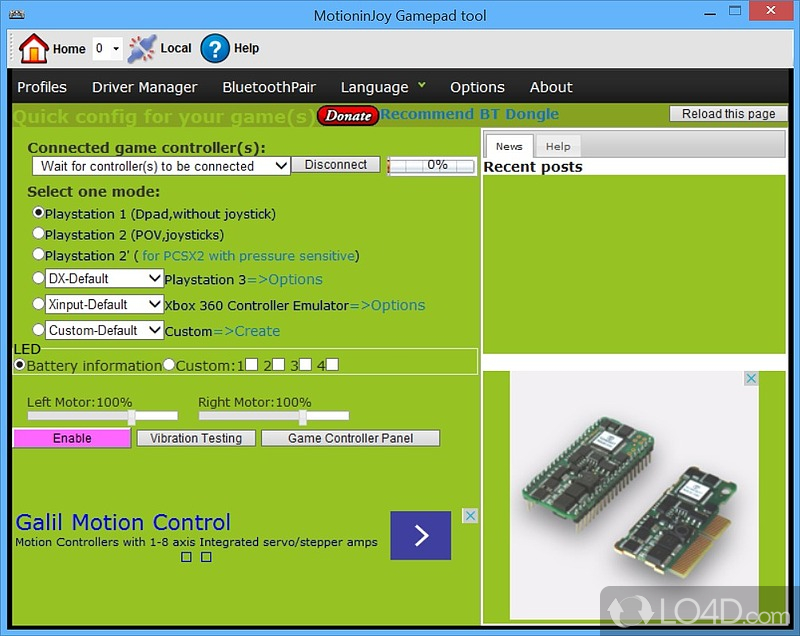Open the toolbar number dropdown showing 0
The width and height of the screenshot is (800, 636).
point(107,48)
